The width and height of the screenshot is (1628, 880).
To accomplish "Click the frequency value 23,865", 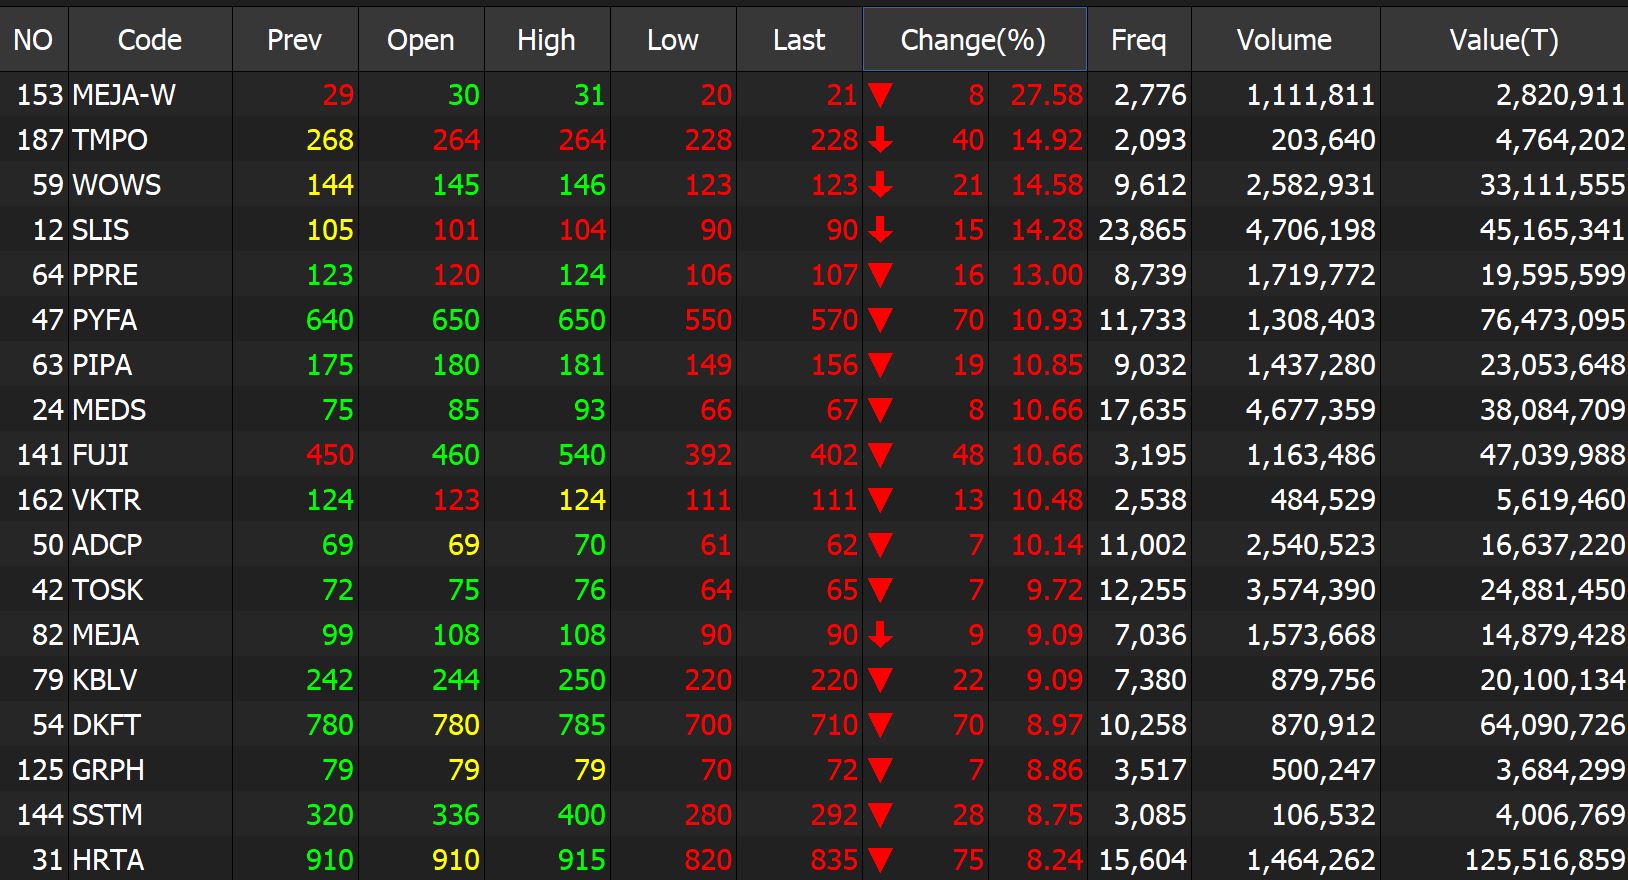I will click(1142, 230).
